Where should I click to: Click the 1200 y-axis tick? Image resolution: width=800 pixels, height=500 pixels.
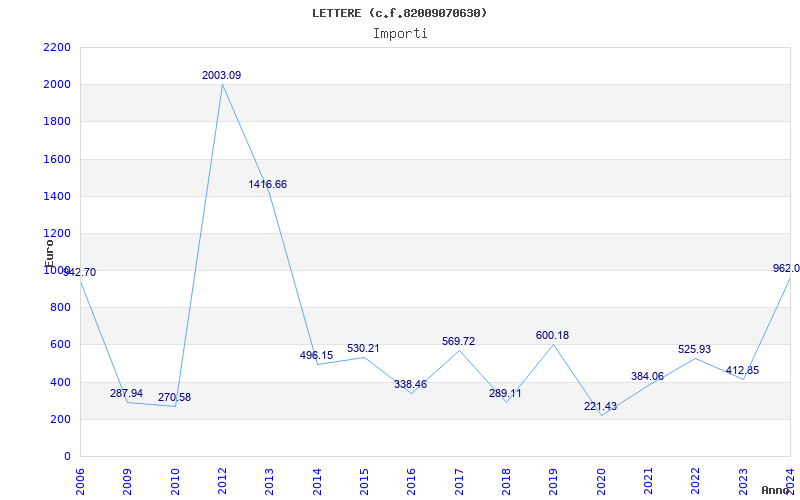57,234
